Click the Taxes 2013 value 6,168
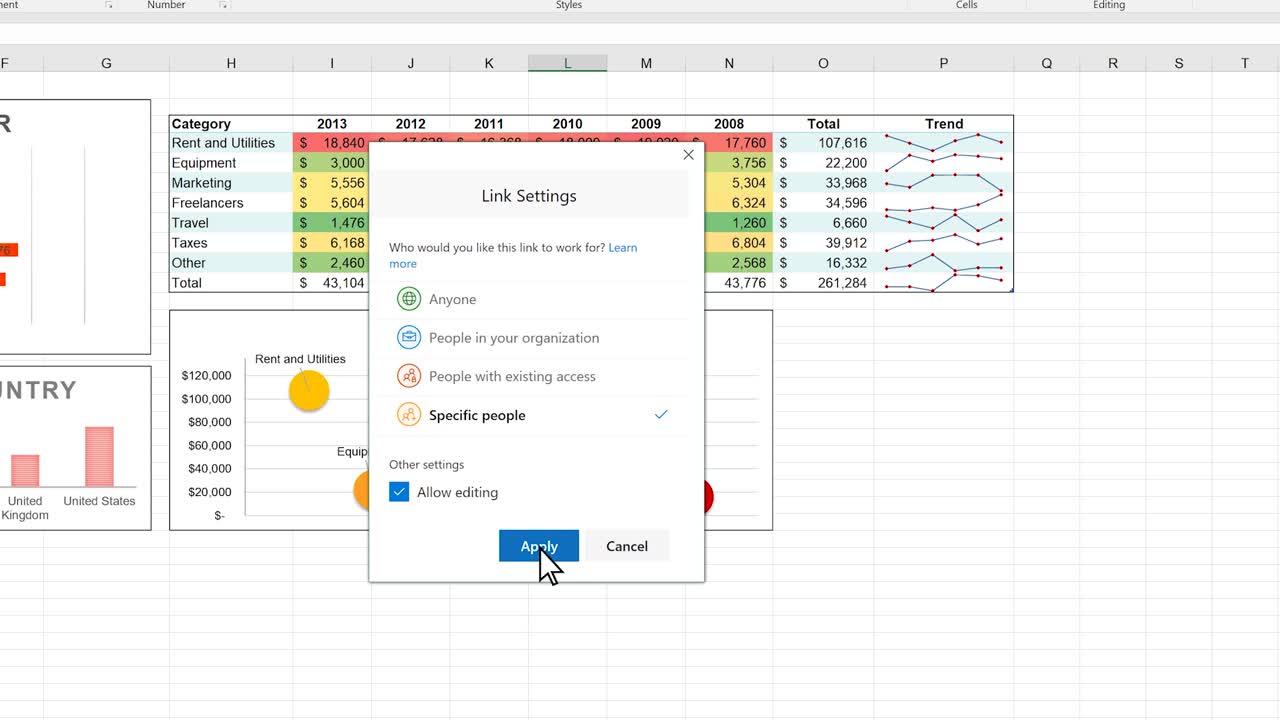This screenshot has width=1280, height=720. [x=332, y=243]
